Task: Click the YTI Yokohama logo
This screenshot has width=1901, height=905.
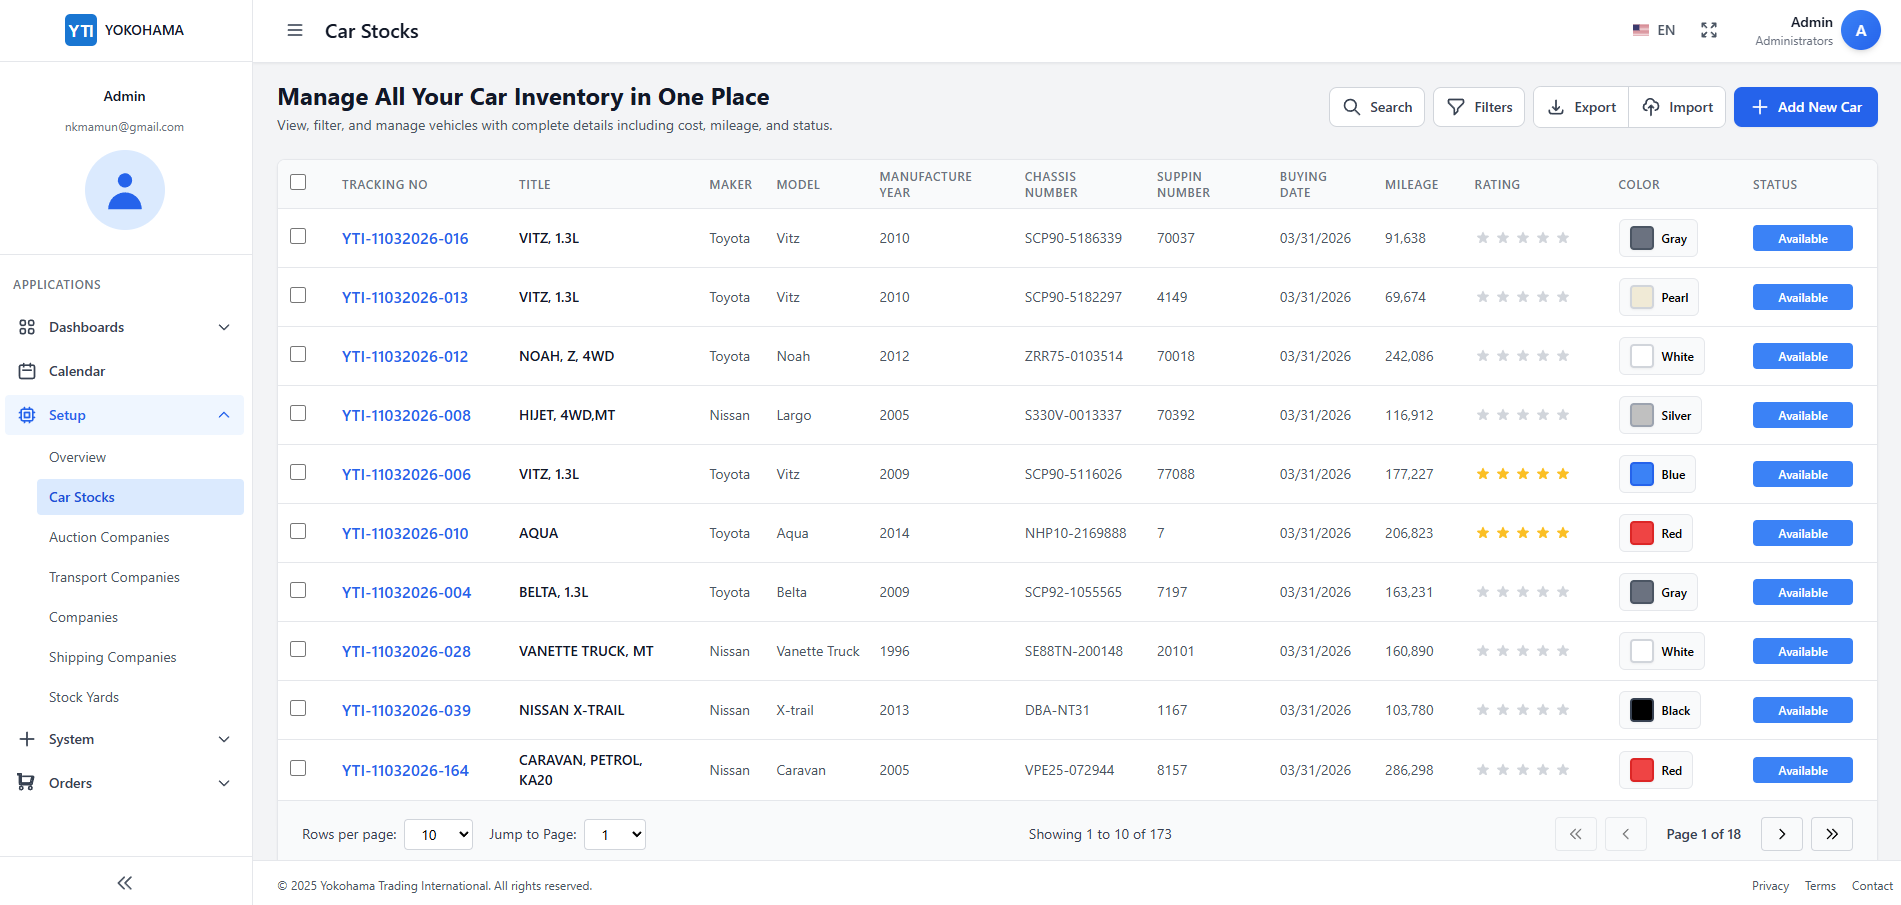Action: [125, 30]
